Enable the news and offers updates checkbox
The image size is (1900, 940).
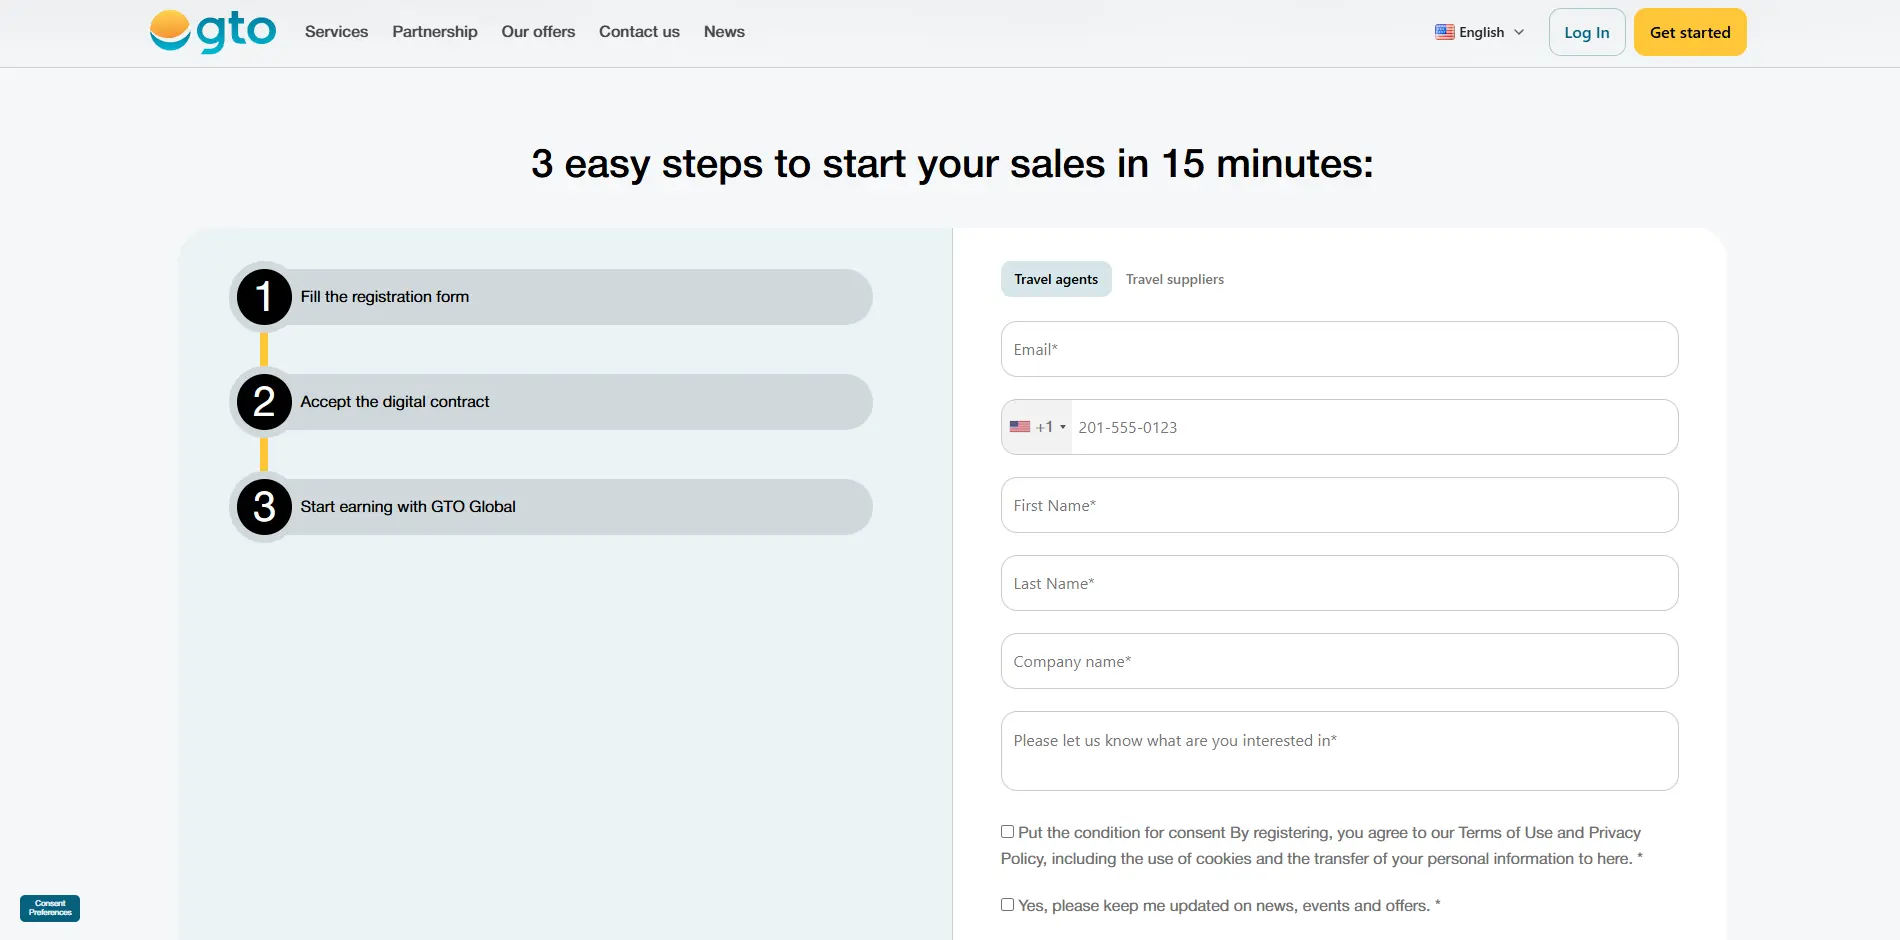tap(1007, 905)
